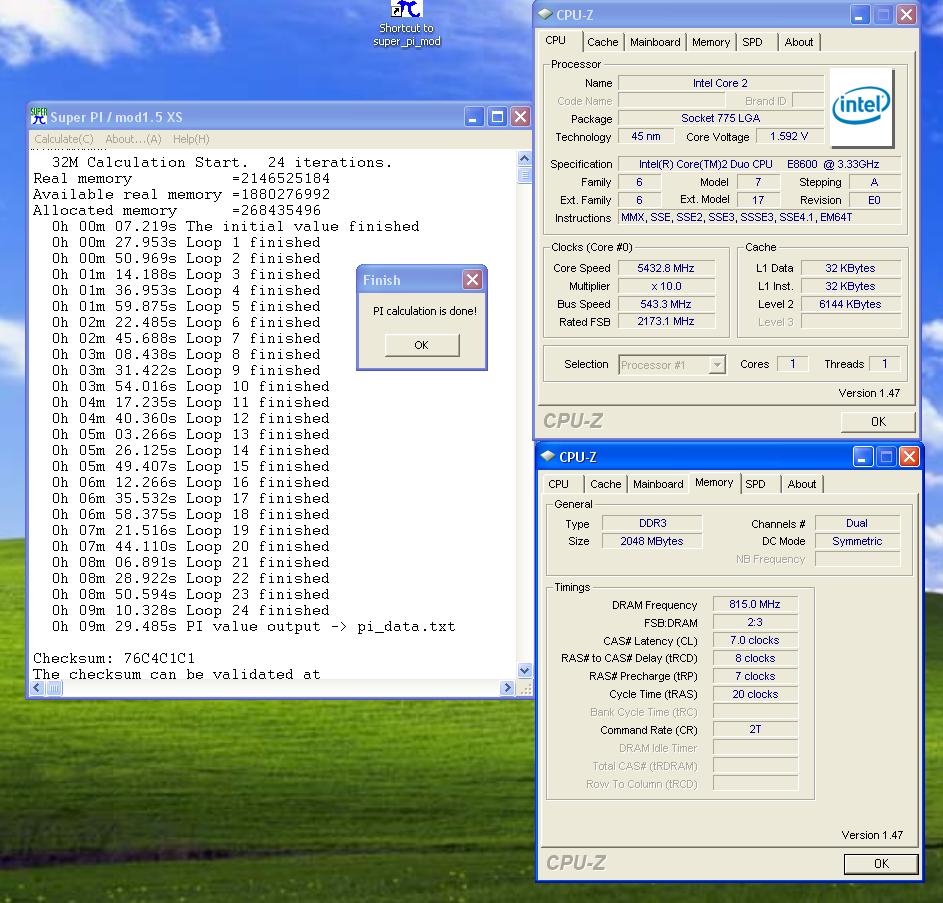Close the Super PI window
Screen dimensions: 943x903
pyautogui.click(x=520, y=117)
